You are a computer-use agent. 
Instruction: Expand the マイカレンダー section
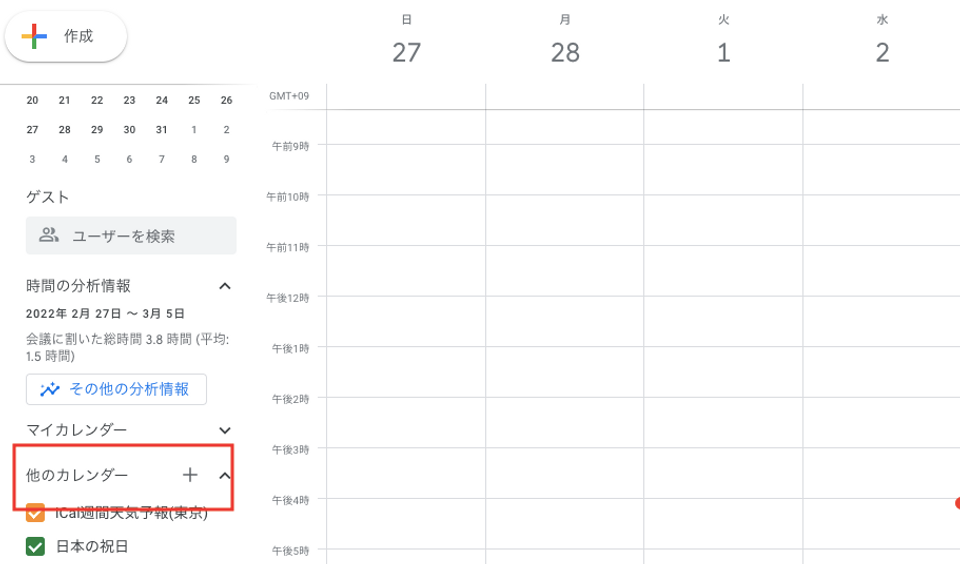click(x=225, y=431)
